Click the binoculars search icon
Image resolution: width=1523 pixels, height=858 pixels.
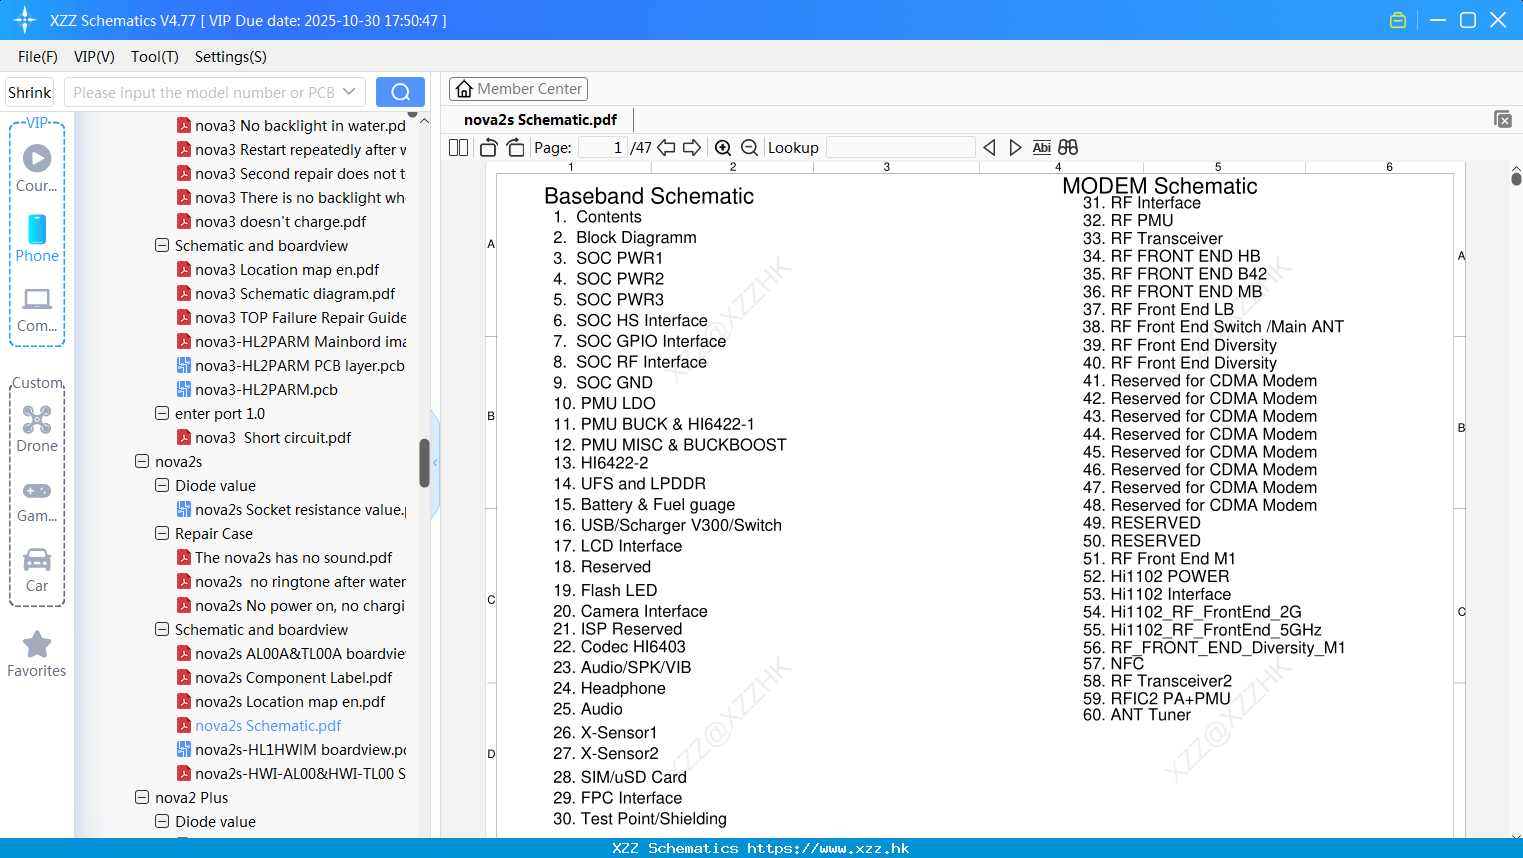click(x=1068, y=148)
